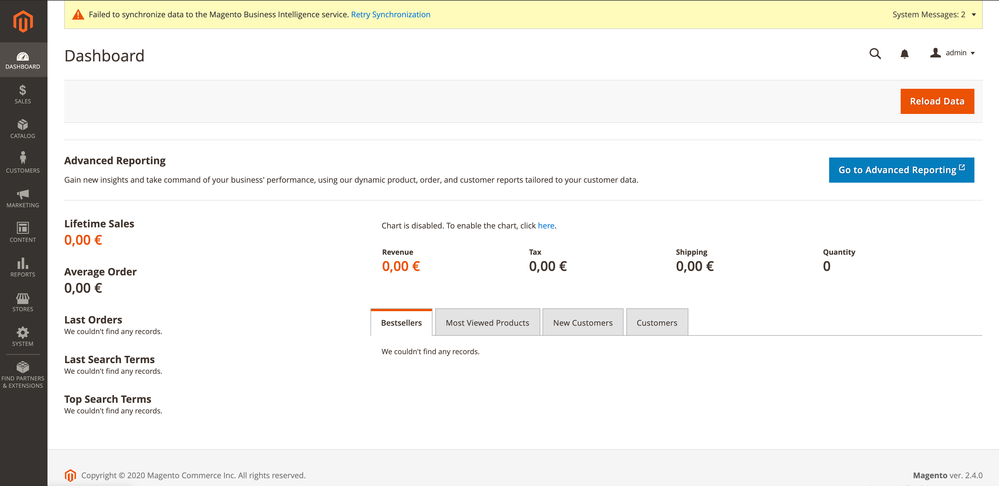Image resolution: width=999 pixels, height=486 pixels.
Task: Click the search magnifier icon
Action: (x=875, y=54)
